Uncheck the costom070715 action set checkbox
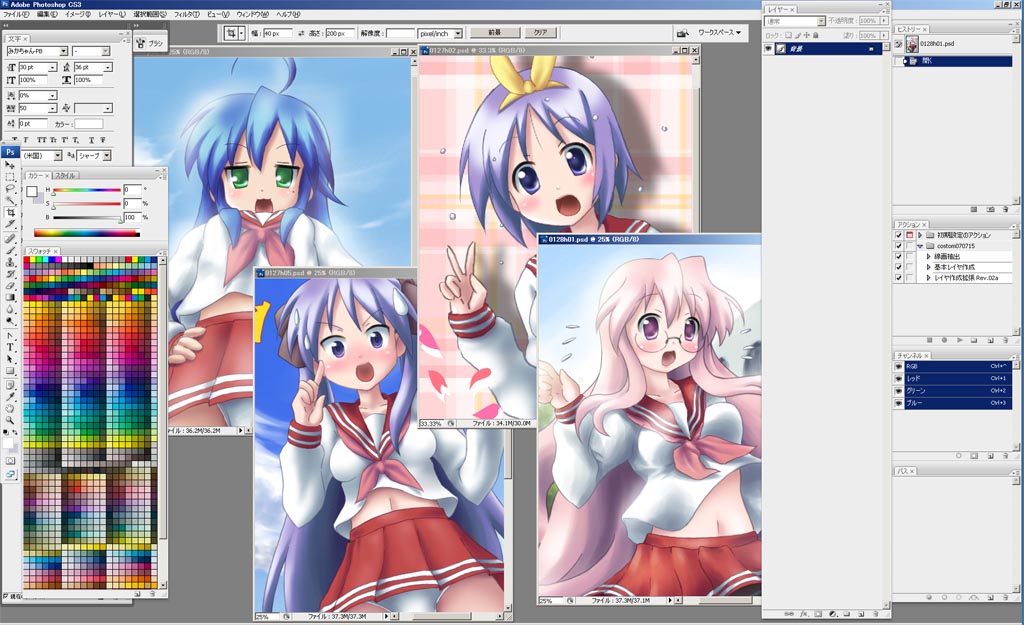Viewport: 1024px width, 625px height. (x=899, y=246)
